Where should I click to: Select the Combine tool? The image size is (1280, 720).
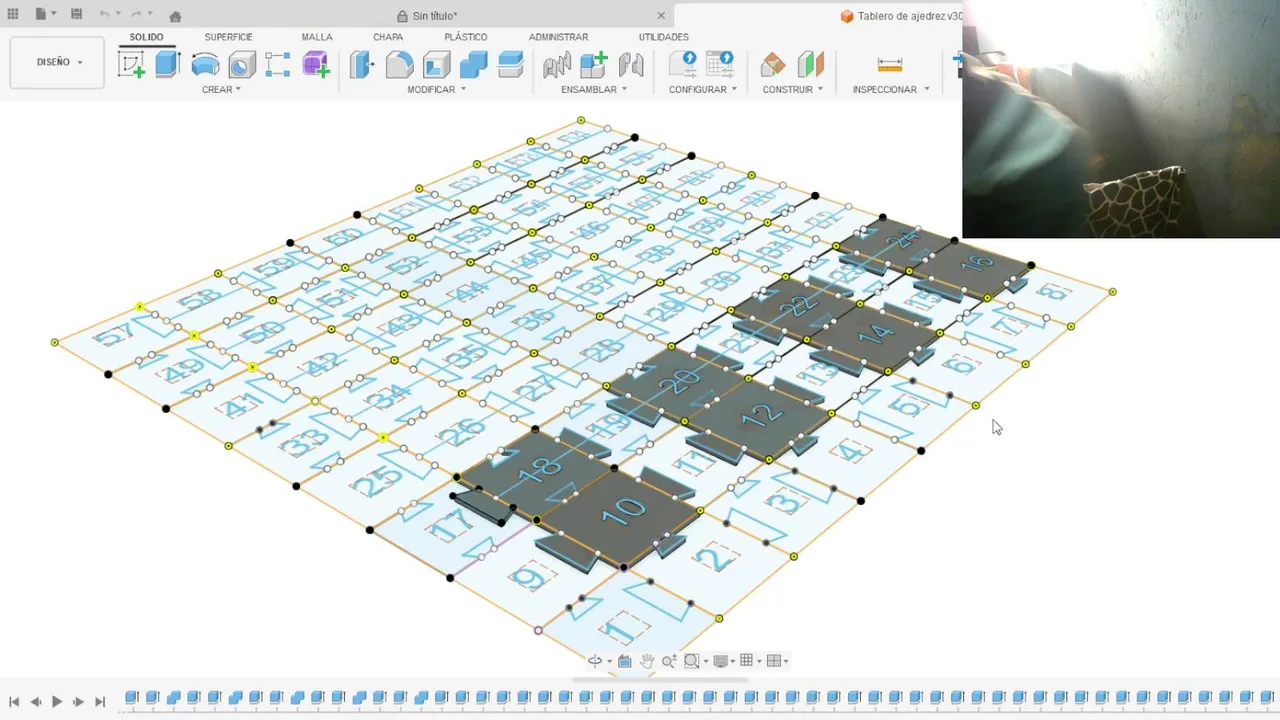473,65
